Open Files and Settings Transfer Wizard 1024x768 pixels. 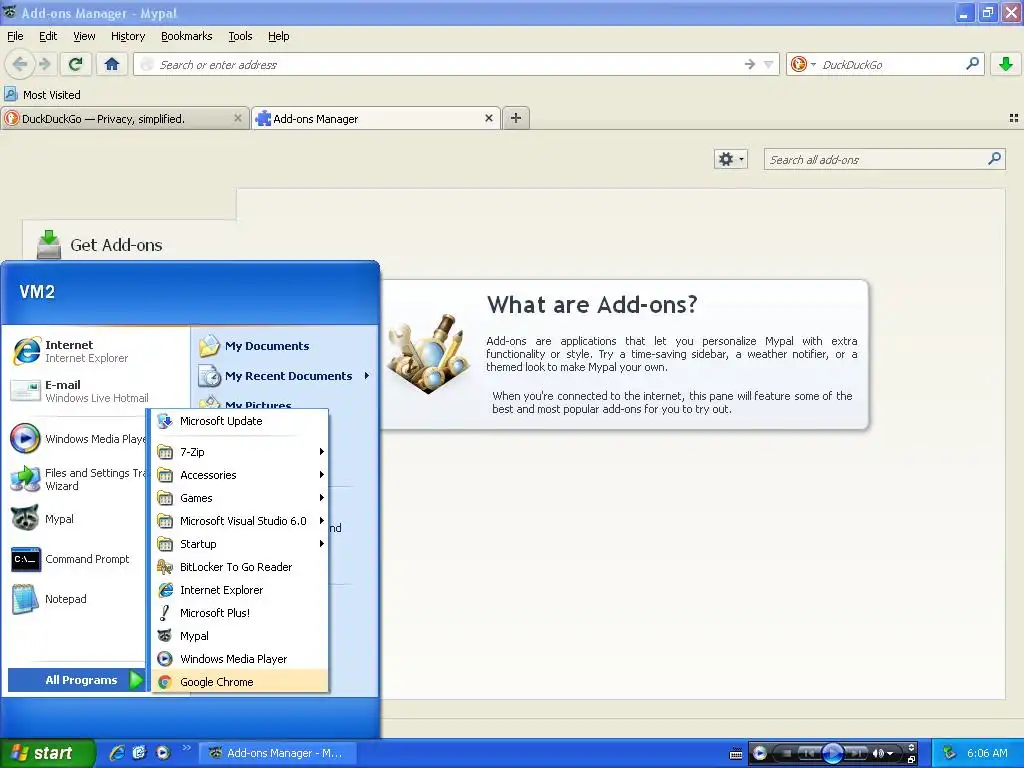point(77,479)
